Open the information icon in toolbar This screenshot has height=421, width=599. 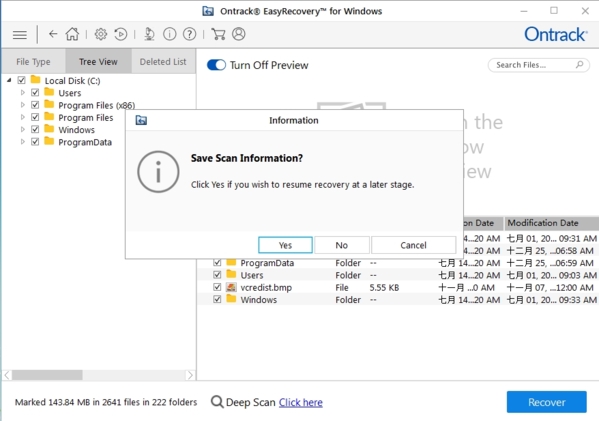(170, 34)
